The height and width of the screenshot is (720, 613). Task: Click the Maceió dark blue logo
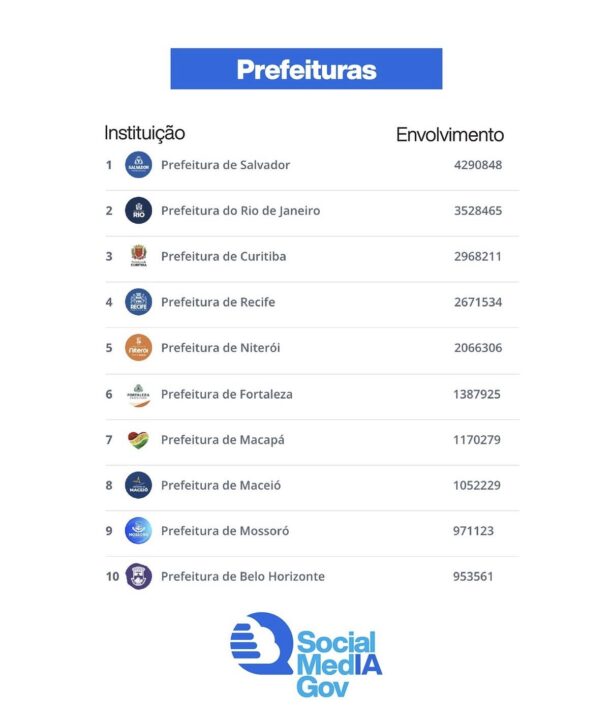(x=138, y=485)
